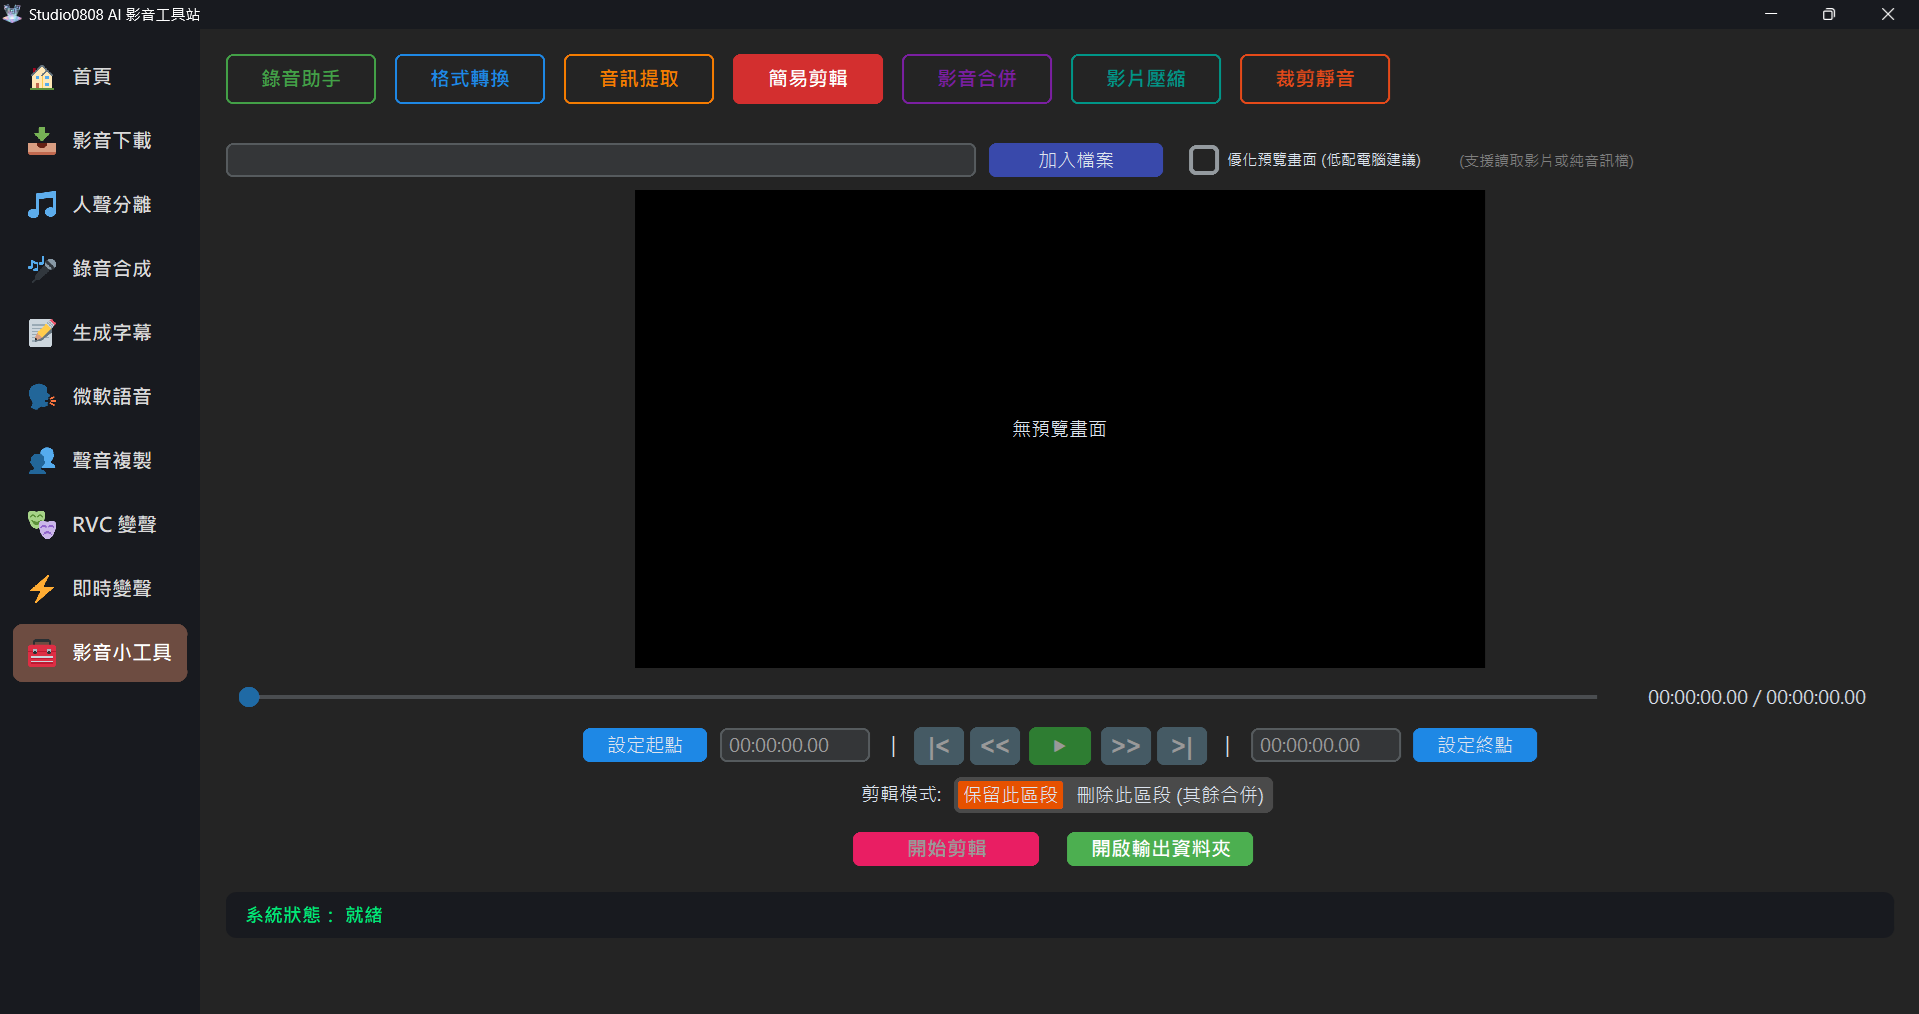
Task: Click the playback timeline slider handle
Action: click(249, 697)
